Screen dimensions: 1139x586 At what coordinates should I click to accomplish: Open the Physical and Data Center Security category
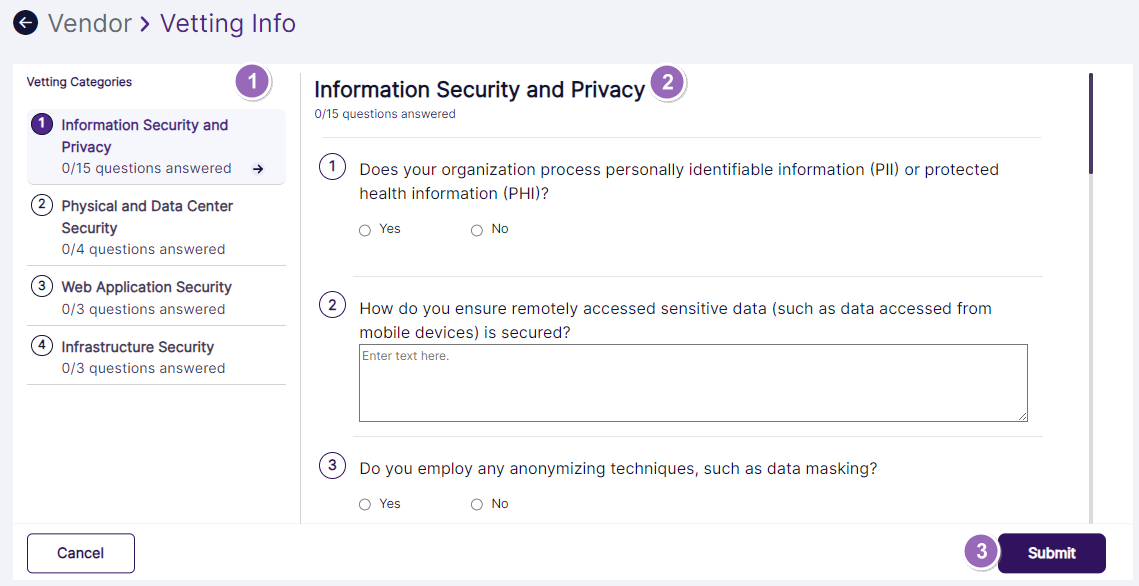pyautogui.click(x=147, y=216)
